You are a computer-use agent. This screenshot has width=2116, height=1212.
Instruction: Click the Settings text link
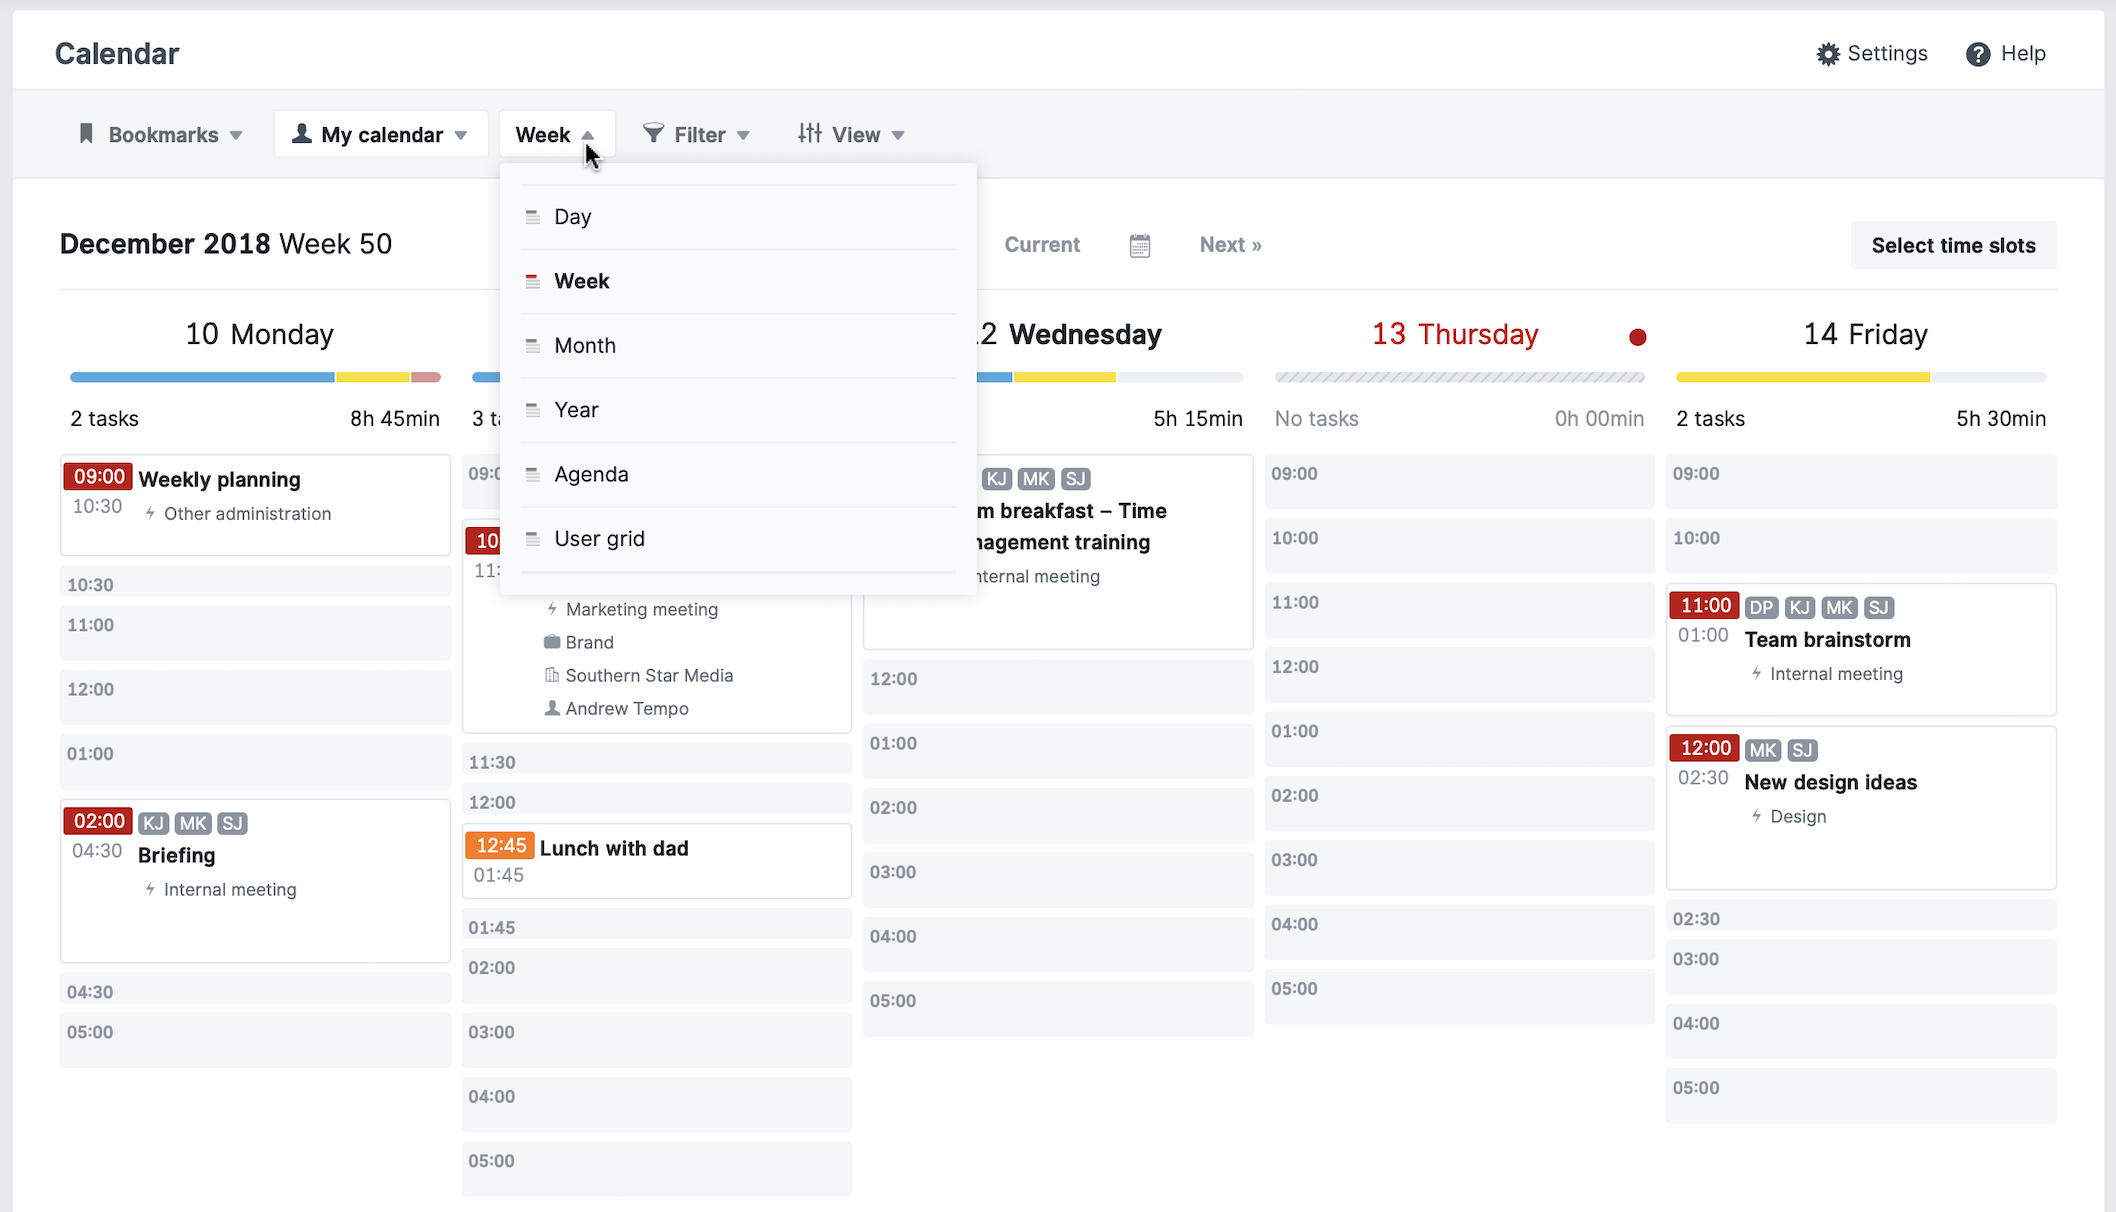point(1887,53)
